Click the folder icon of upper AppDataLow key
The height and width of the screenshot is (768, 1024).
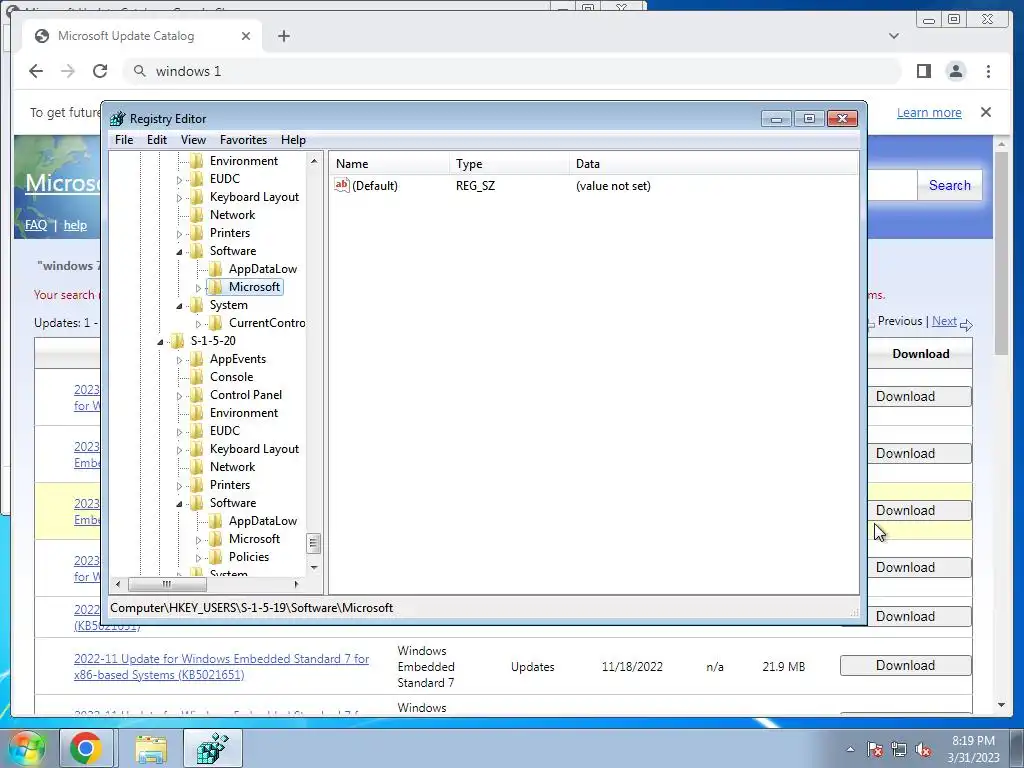click(216, 268)
